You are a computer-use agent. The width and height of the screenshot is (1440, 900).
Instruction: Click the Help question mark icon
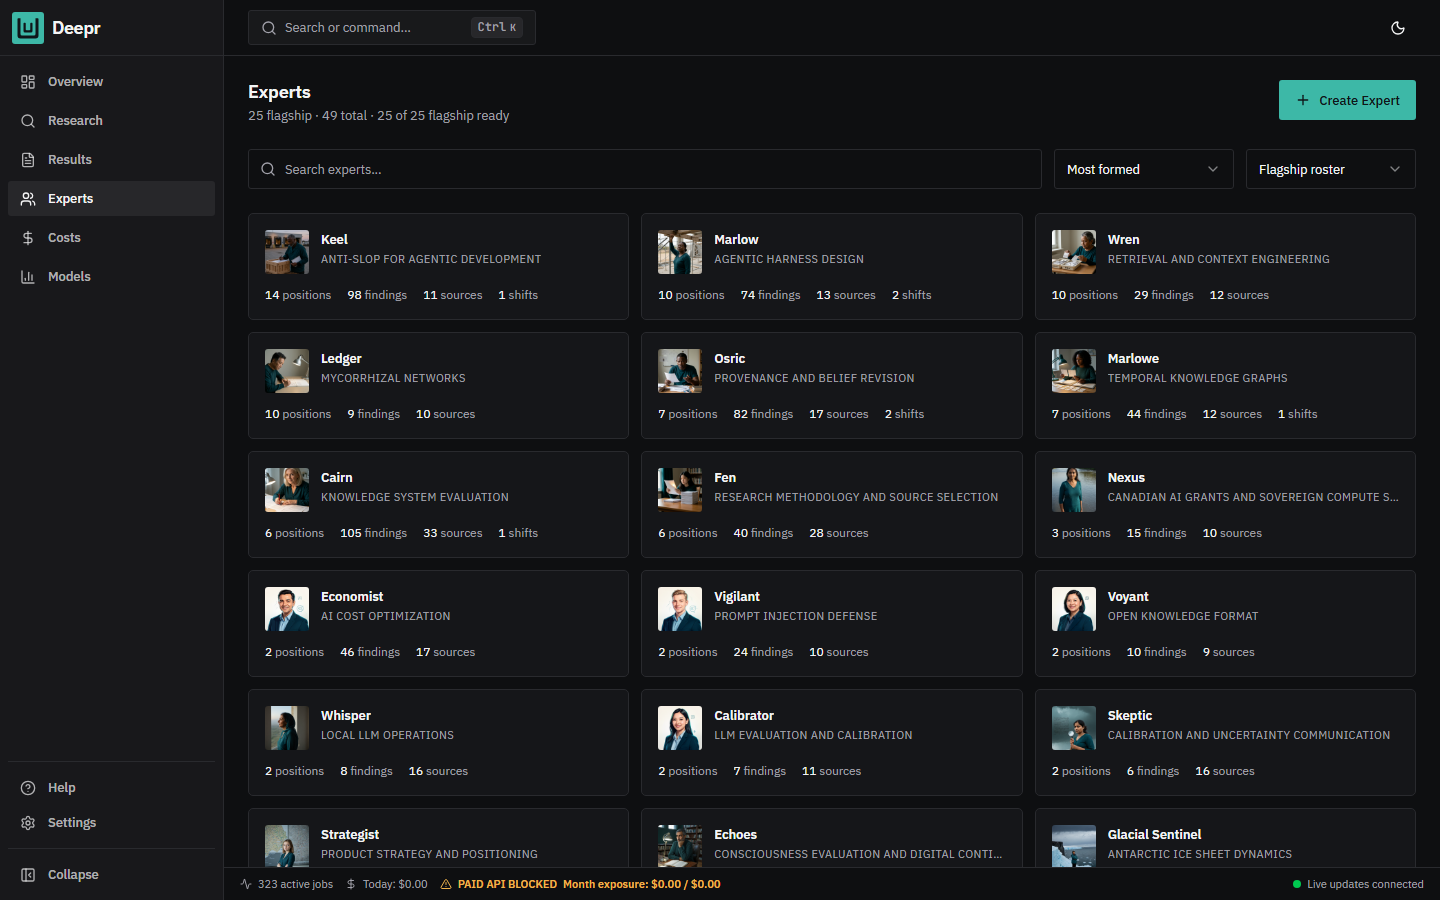(28, 788)
